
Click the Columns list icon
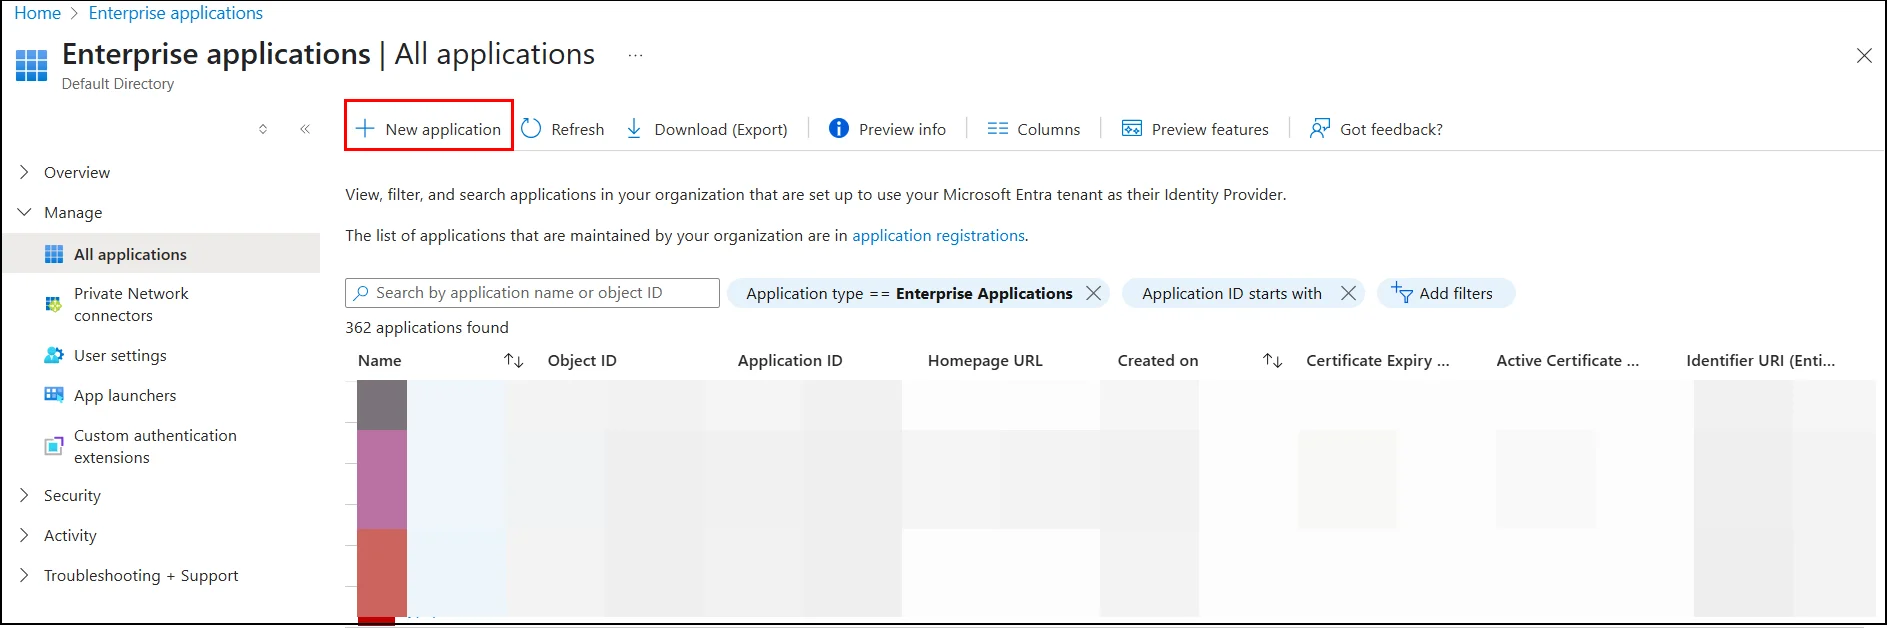pyautogui.click(x=997, y=129)
